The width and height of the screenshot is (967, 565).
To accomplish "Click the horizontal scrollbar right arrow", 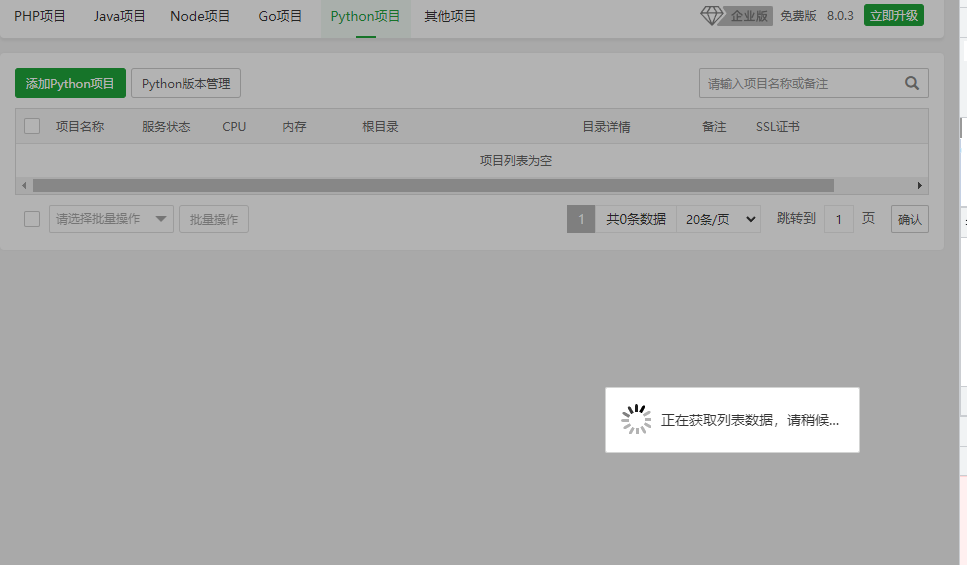I will coord(920,186).
